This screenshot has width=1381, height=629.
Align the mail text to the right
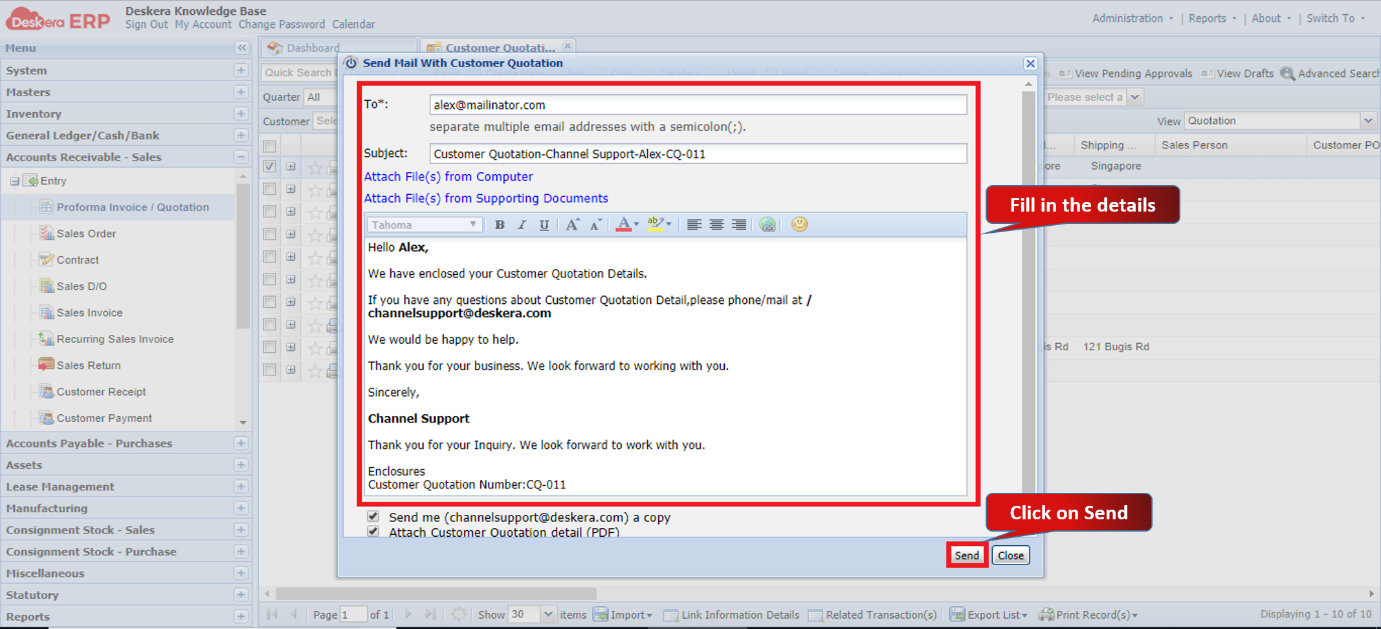(x=738, y=225)
